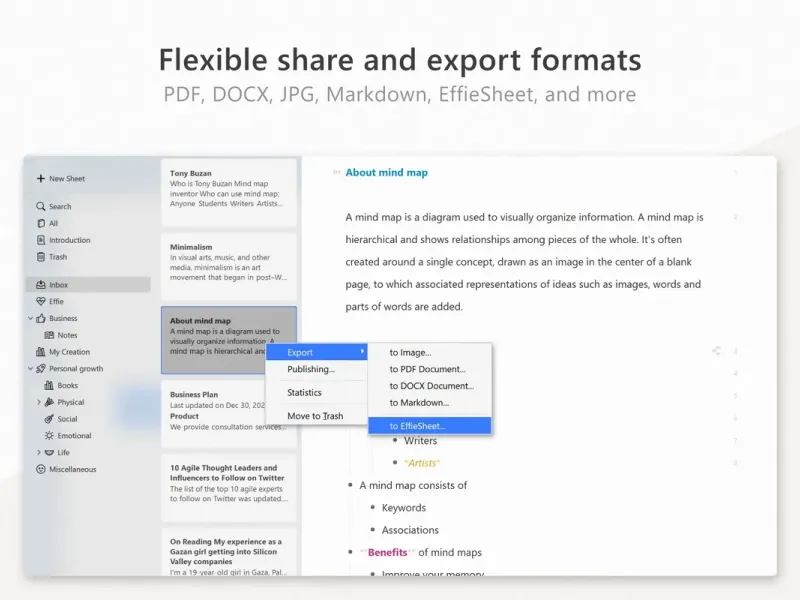Open the Effie heart icon
The width and height of the screenshot is (800, 600).
(x=41, y=302)
